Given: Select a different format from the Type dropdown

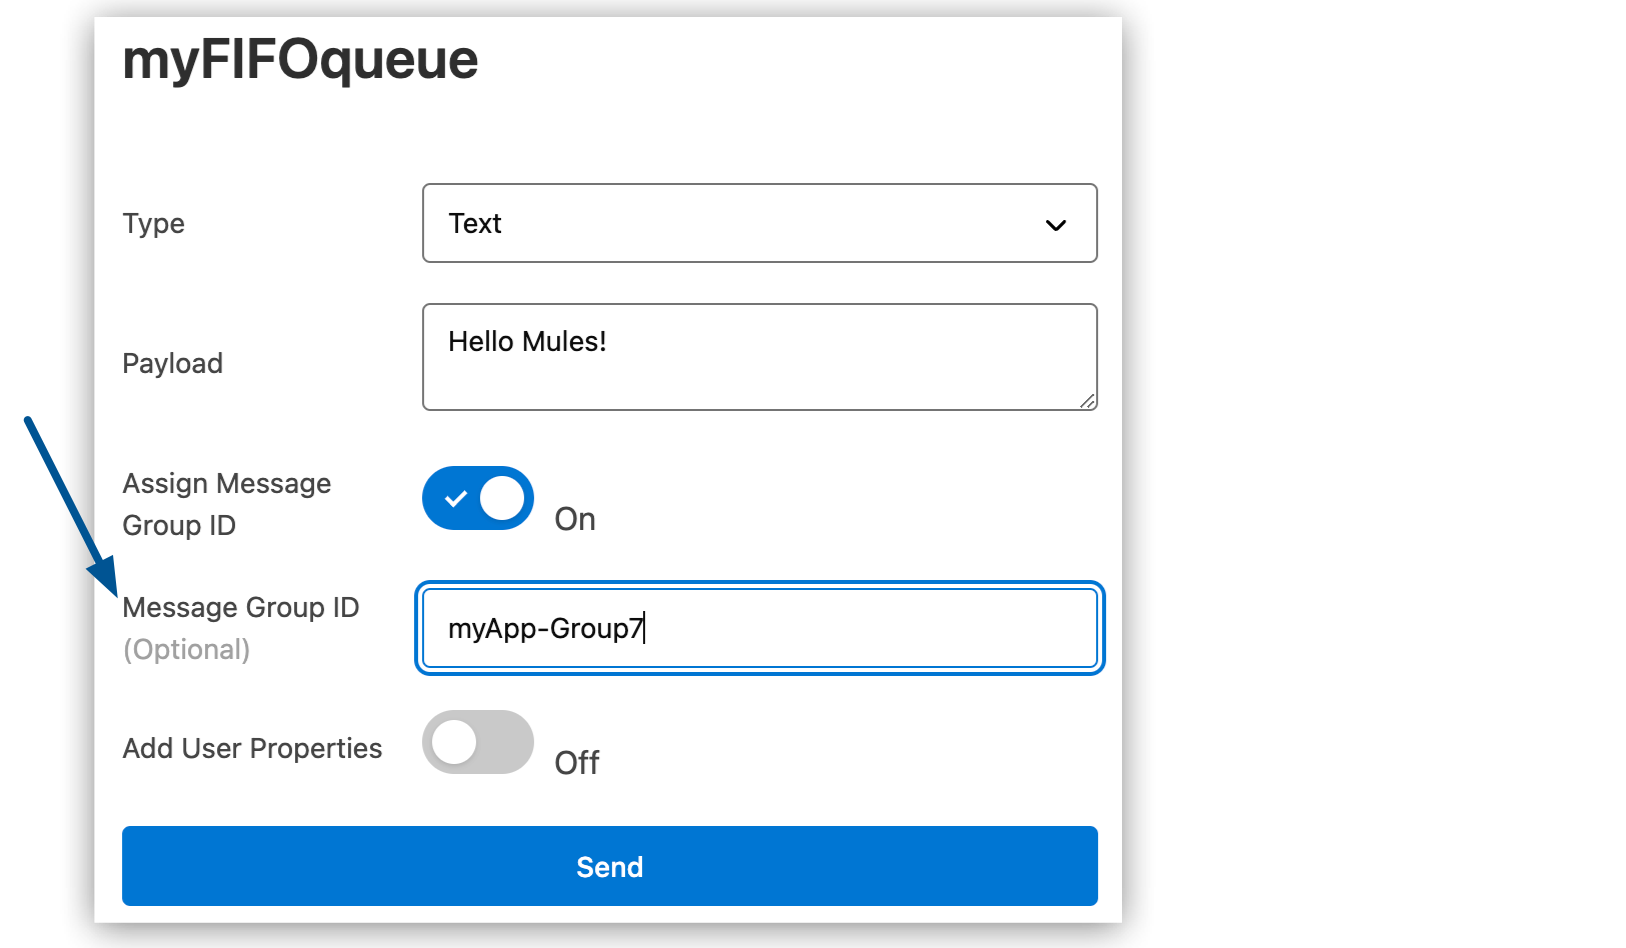Looking at the screenshot, I should [760, 223].
